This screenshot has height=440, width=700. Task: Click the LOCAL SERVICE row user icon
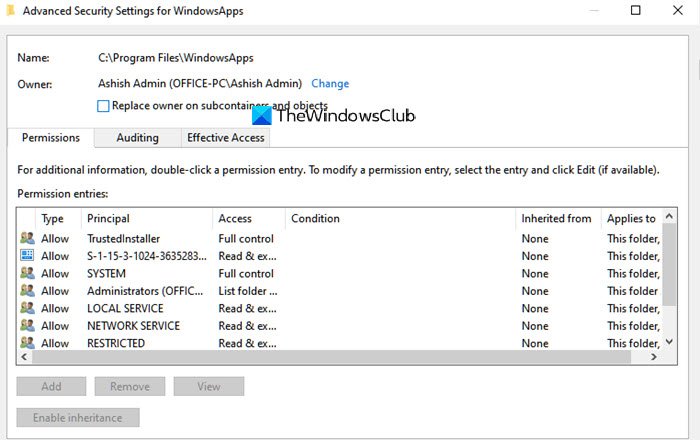(x=27, y=307)
